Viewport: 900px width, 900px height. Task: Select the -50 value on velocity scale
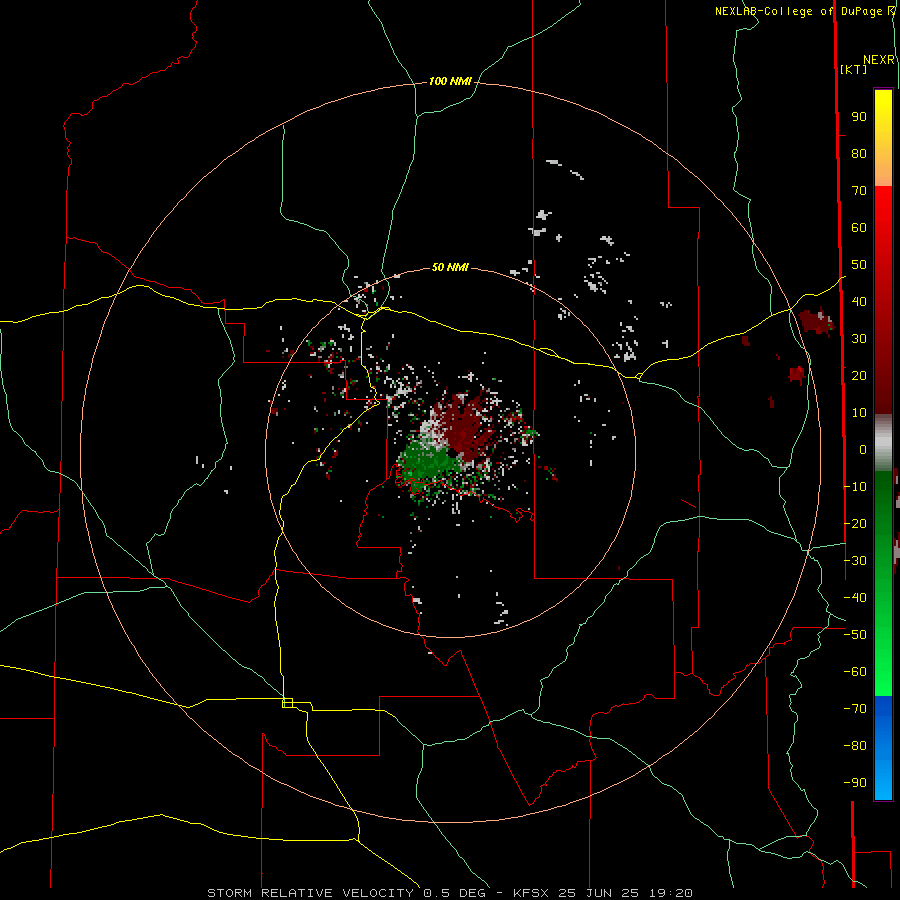pos(855,635)
